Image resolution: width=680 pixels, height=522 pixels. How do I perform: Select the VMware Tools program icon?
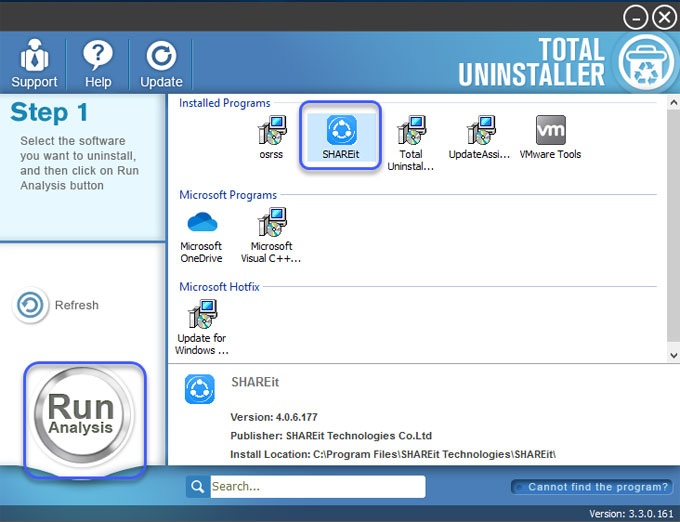[x=550, y=137]
